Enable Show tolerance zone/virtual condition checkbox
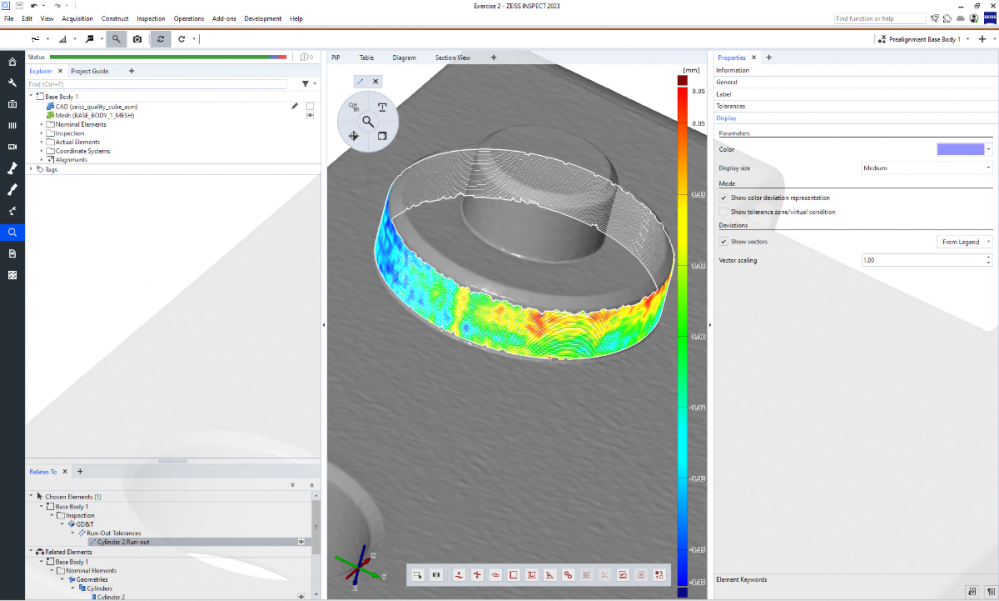This screenshot has height=601, width=999. [x=724, y=212]
